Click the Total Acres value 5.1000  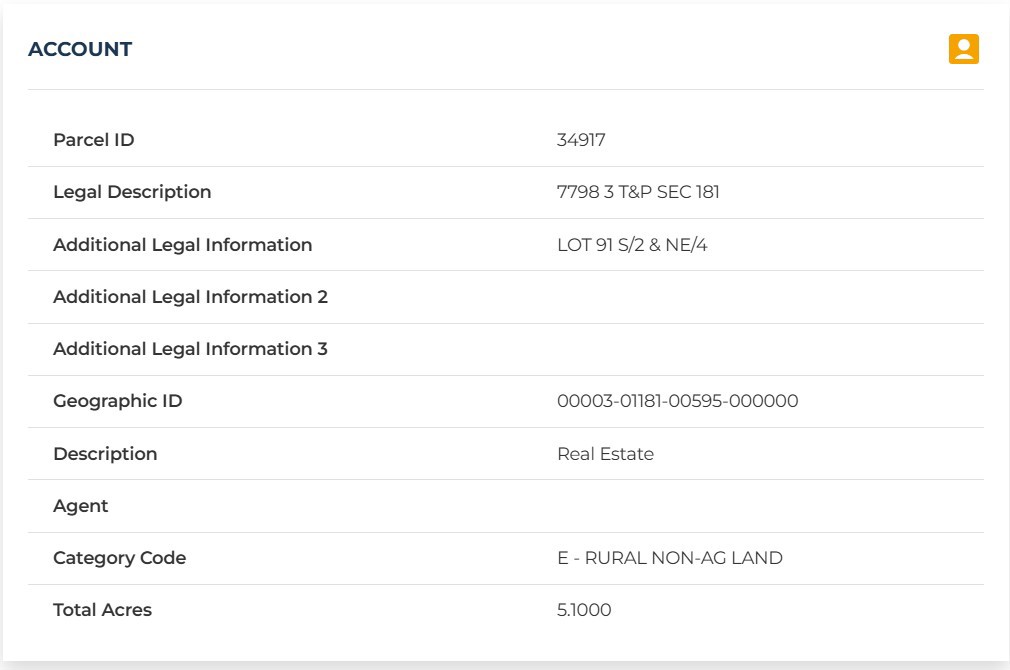point(584,609)
